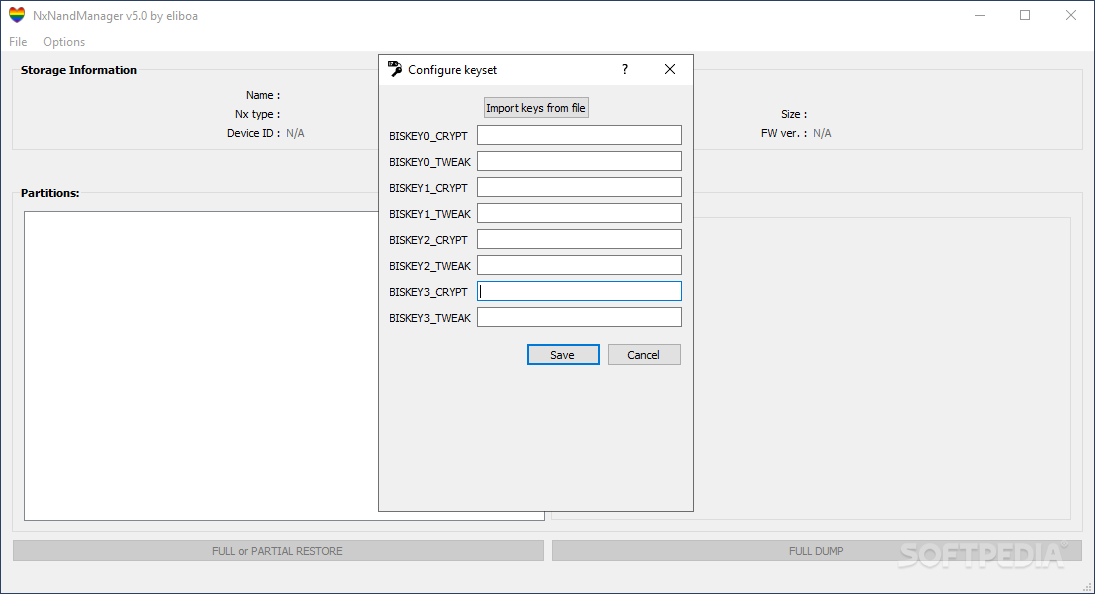Click the FULL DUMP button
The image size is (1095, 594).
(x=816, y=551)
